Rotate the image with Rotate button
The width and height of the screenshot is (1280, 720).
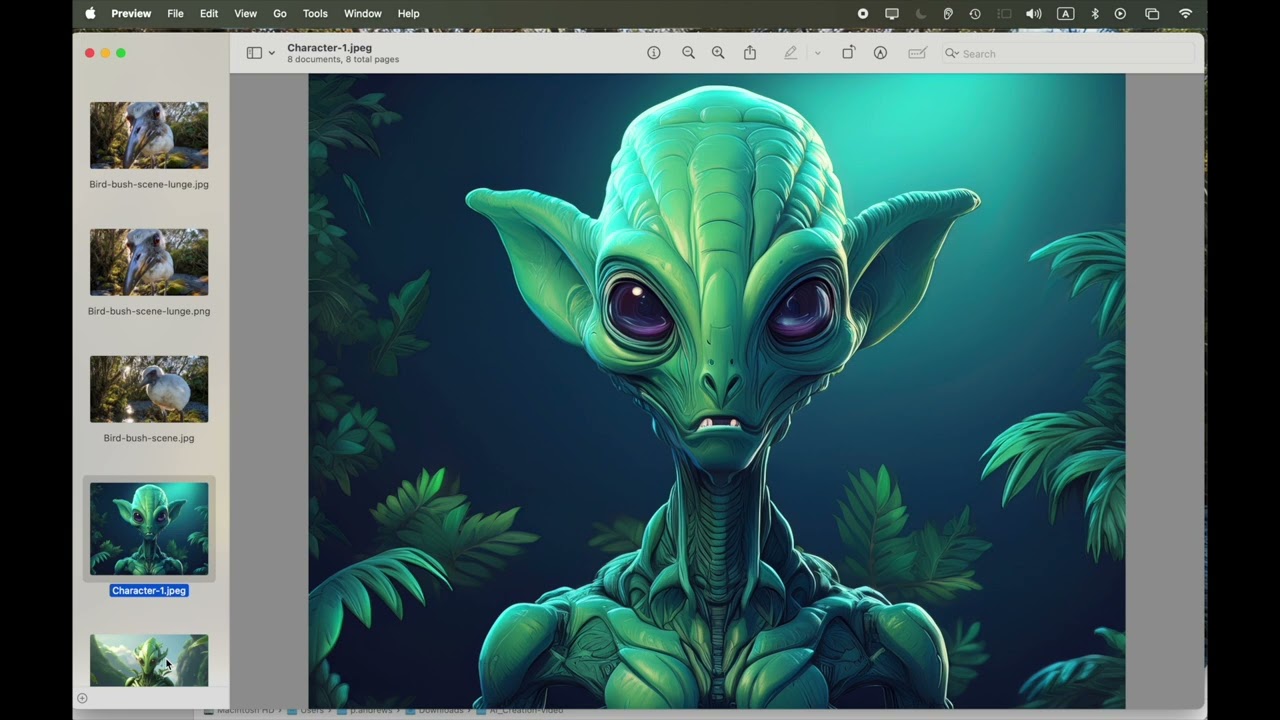[x=848, y=53]
